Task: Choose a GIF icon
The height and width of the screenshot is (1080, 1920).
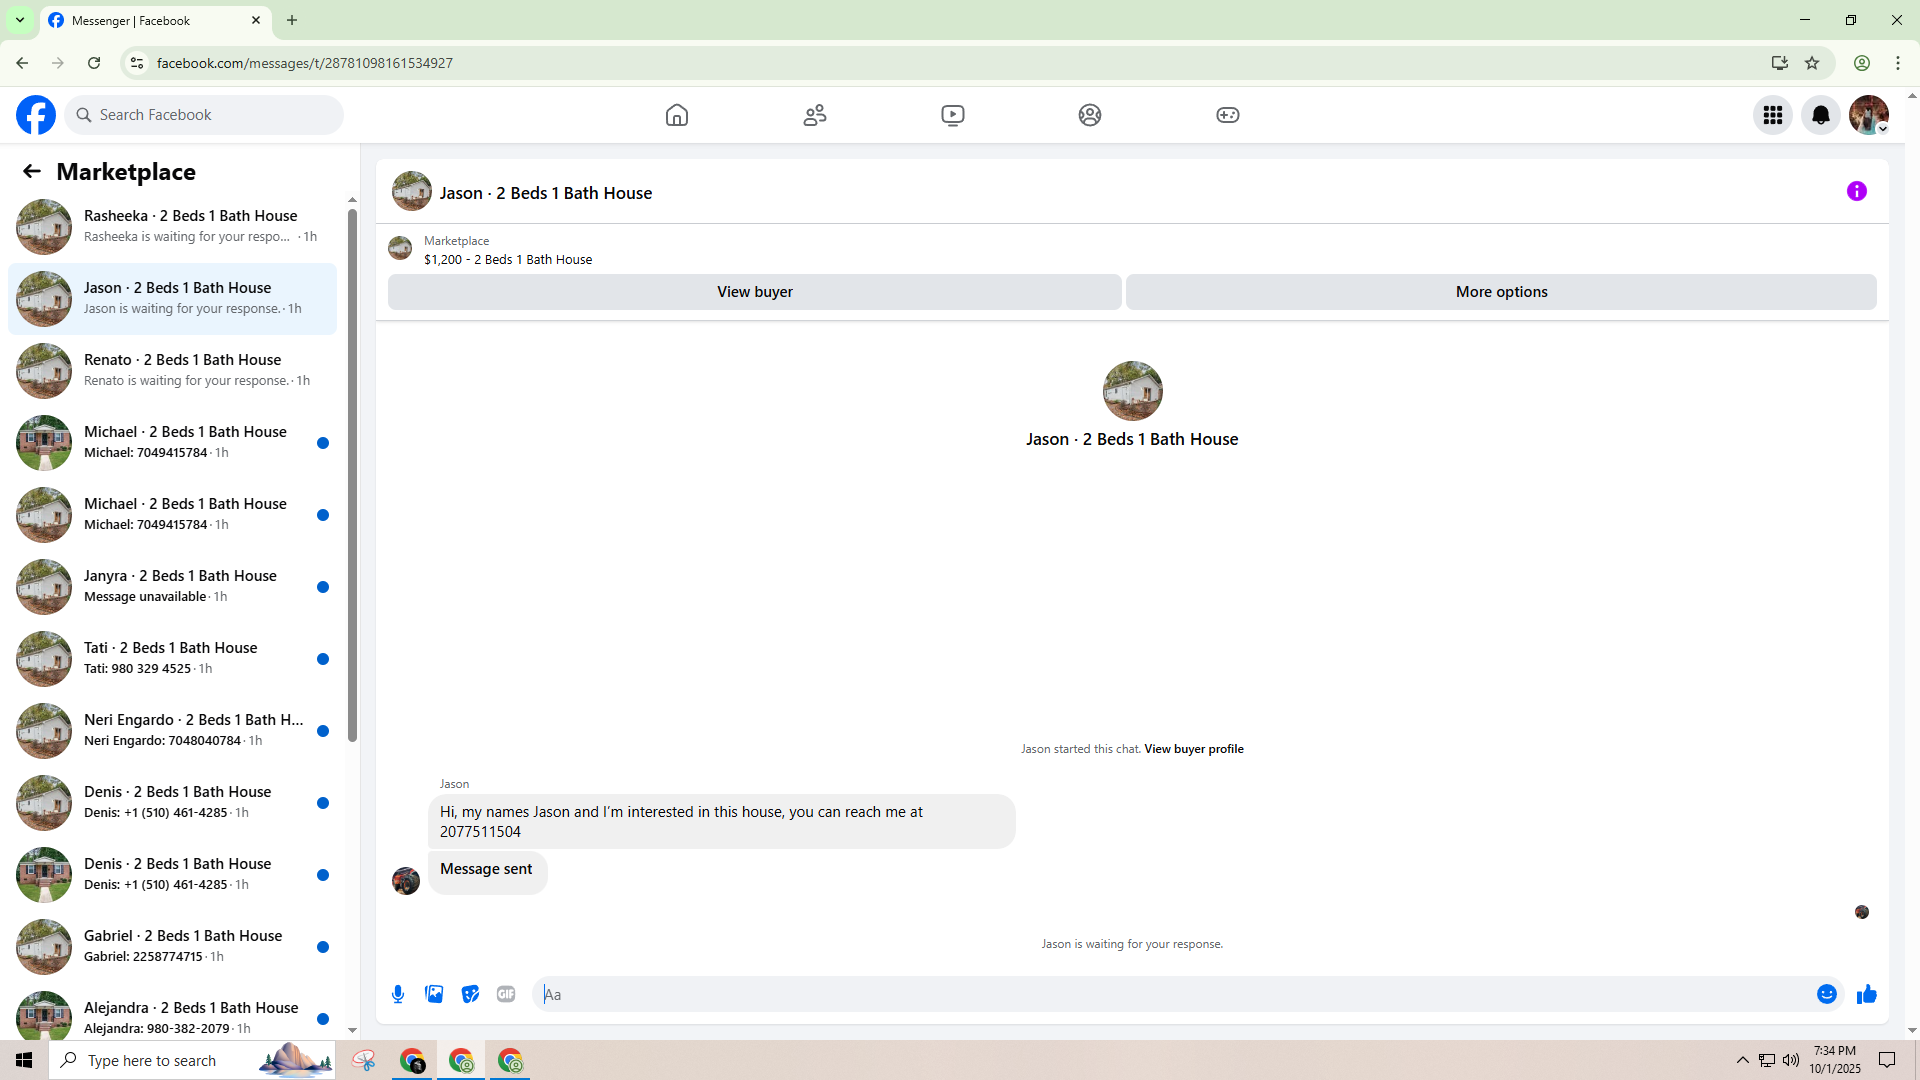Action: (x=506, y=994)
